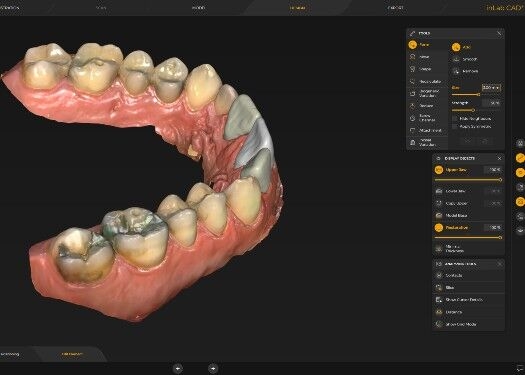
Task: Click the Strength percentage field
Action: [492, 103]
